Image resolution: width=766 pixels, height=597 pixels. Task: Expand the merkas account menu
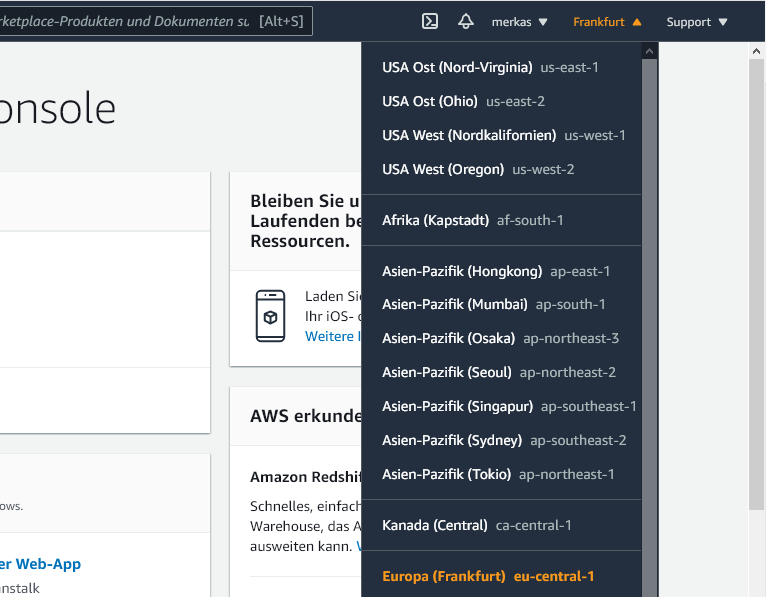point(520,22)
